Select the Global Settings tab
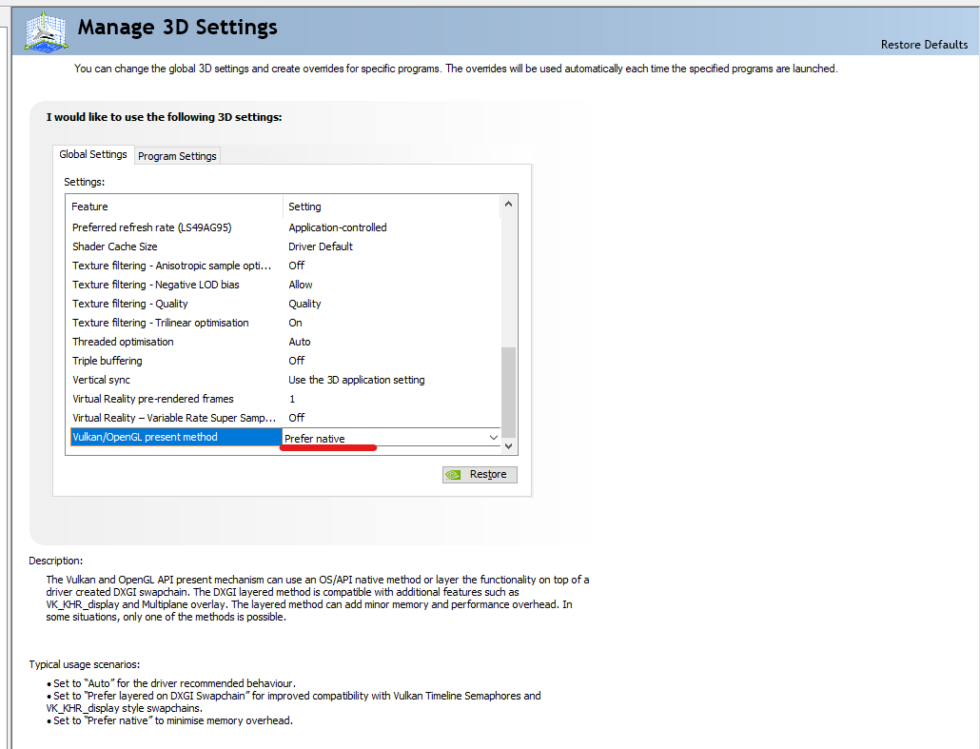The image size is (980, 749). pos(93,155)
